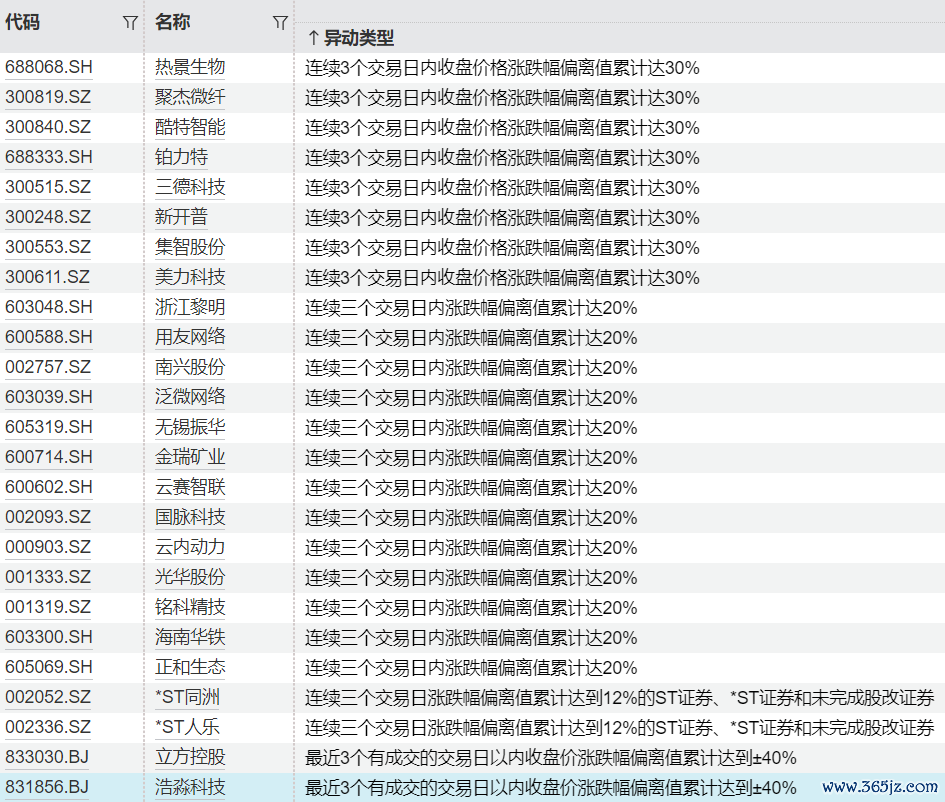The image size is (945, 802).
Task: Open stock name 集智股份
Action: tap(190, 247)
